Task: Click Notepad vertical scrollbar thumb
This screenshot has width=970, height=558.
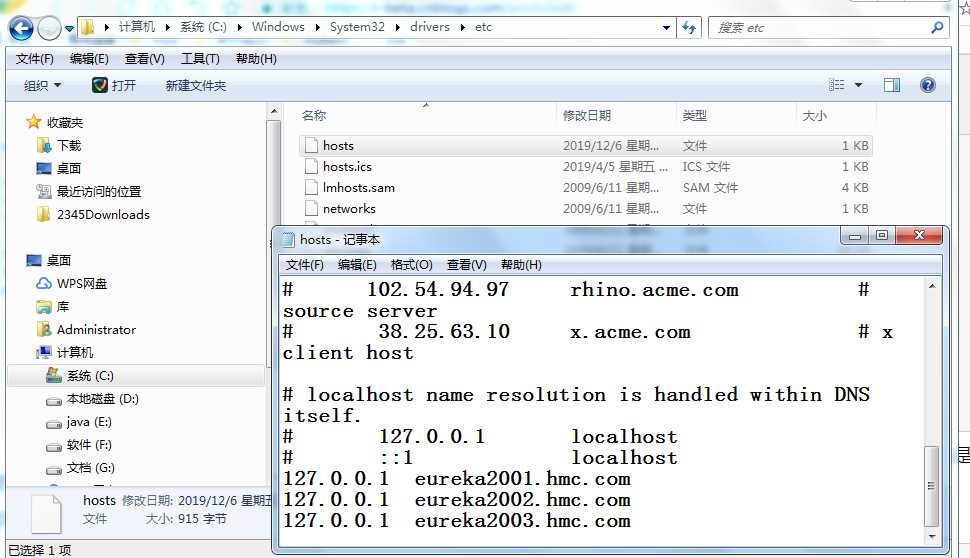Action: (932, 486)
